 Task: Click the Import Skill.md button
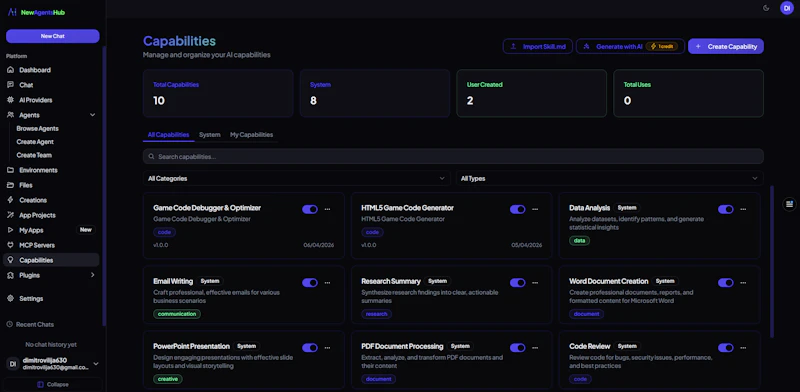coord(538,46)
